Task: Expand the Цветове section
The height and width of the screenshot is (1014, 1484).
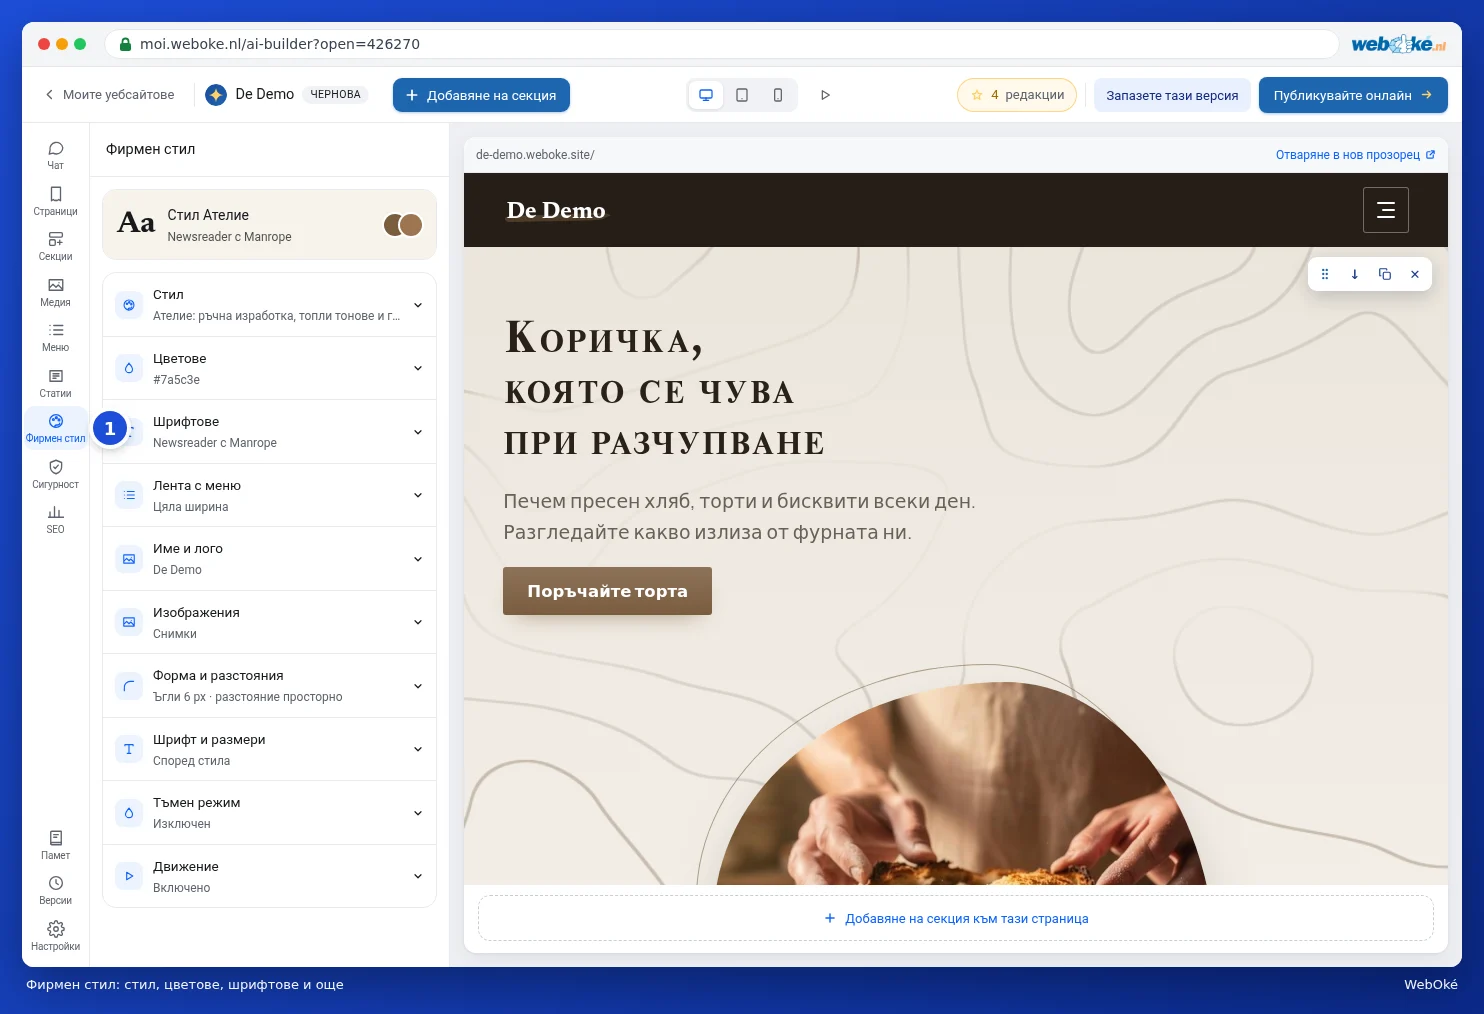Action: click(270, 368)
